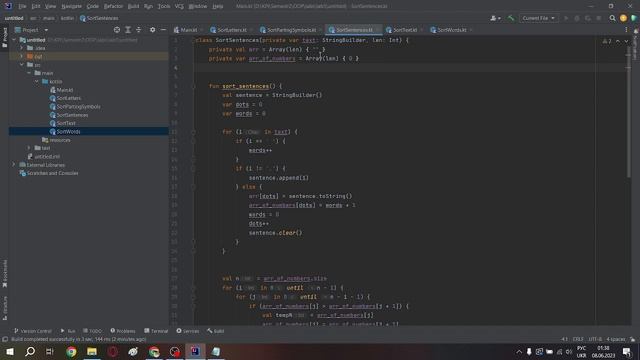The height and width of the screenshot is (360, 640).
Task: Open the Problems tool window
Action: 123,331
